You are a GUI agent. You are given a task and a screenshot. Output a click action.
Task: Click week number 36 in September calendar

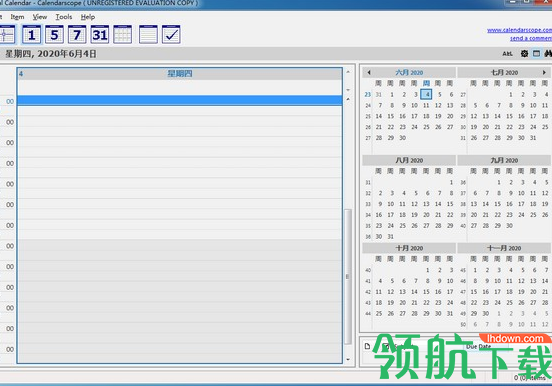click(463, 182)
